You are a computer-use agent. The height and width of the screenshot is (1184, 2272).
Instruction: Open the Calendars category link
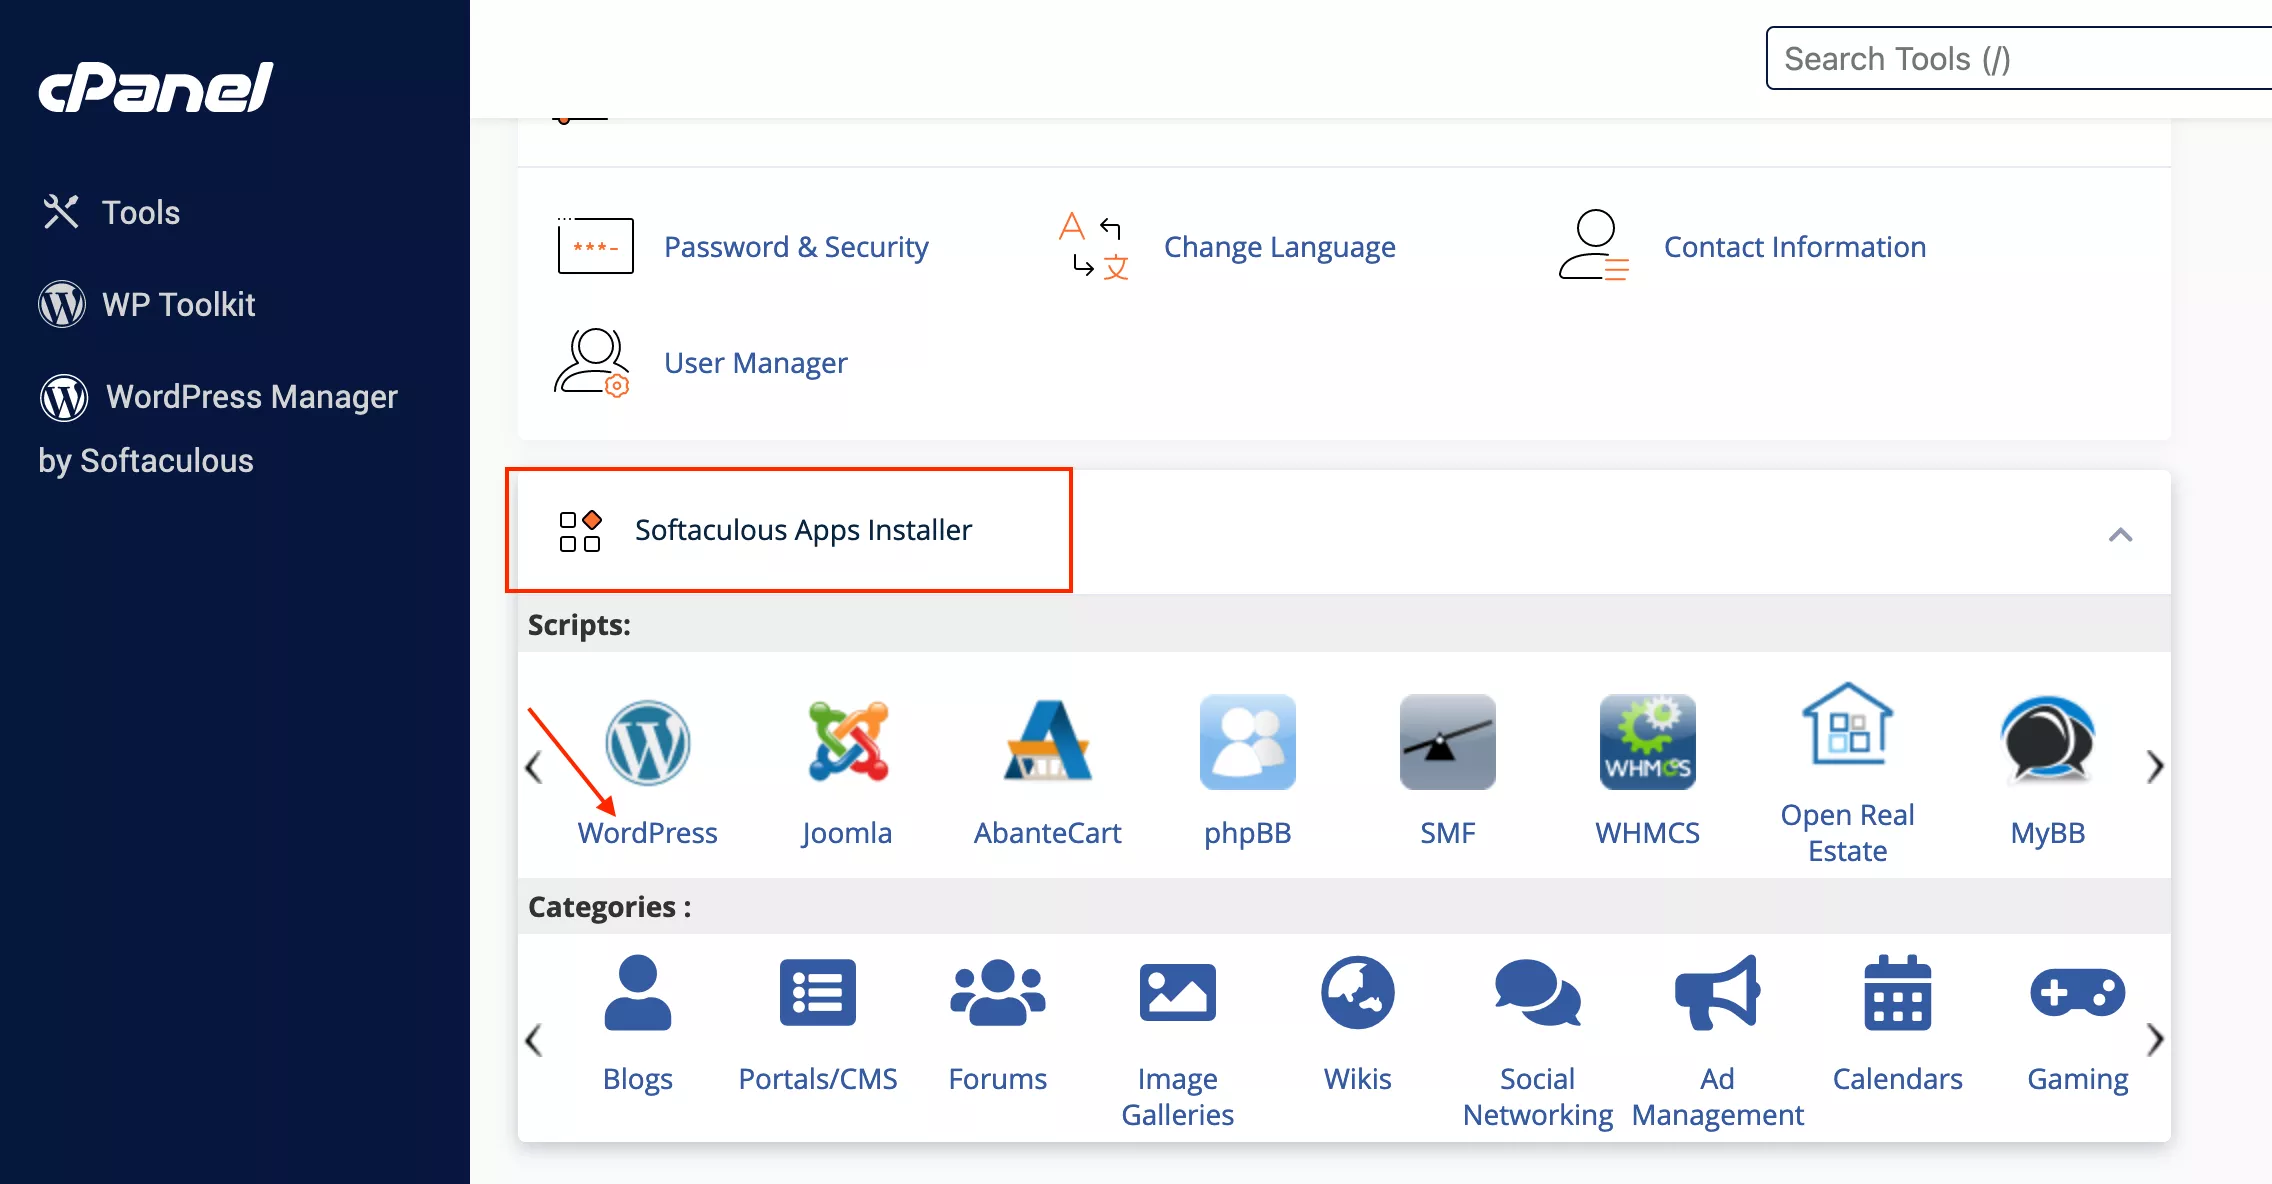(1898, 1079)
